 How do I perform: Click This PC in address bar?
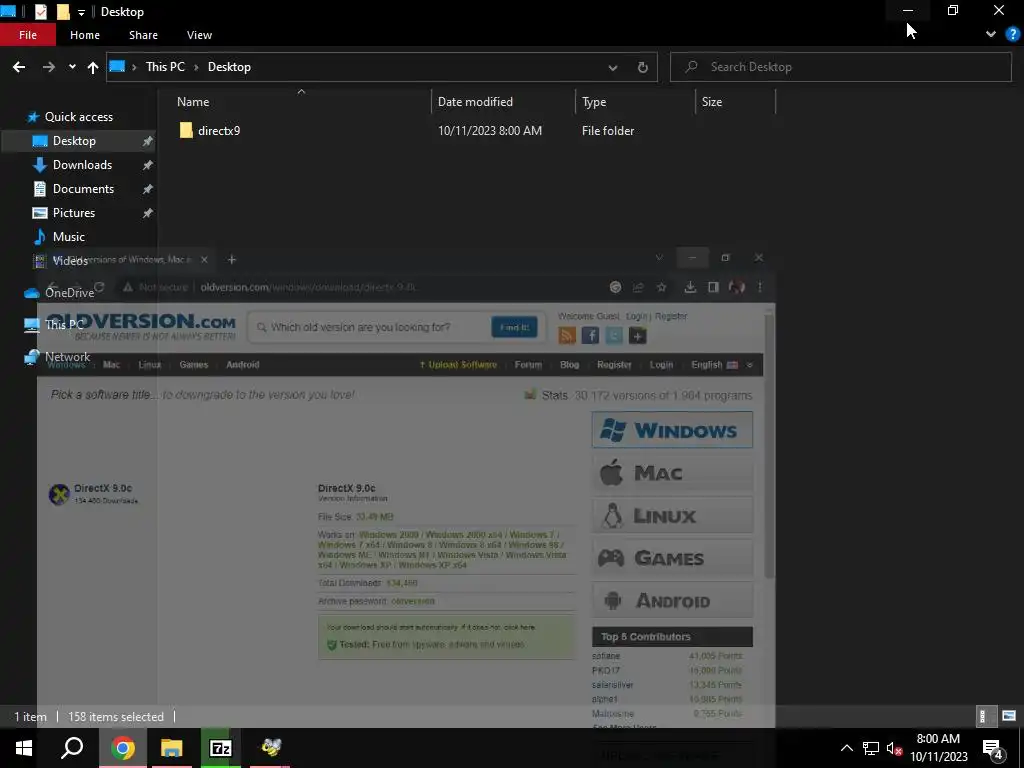pos(165,67)
